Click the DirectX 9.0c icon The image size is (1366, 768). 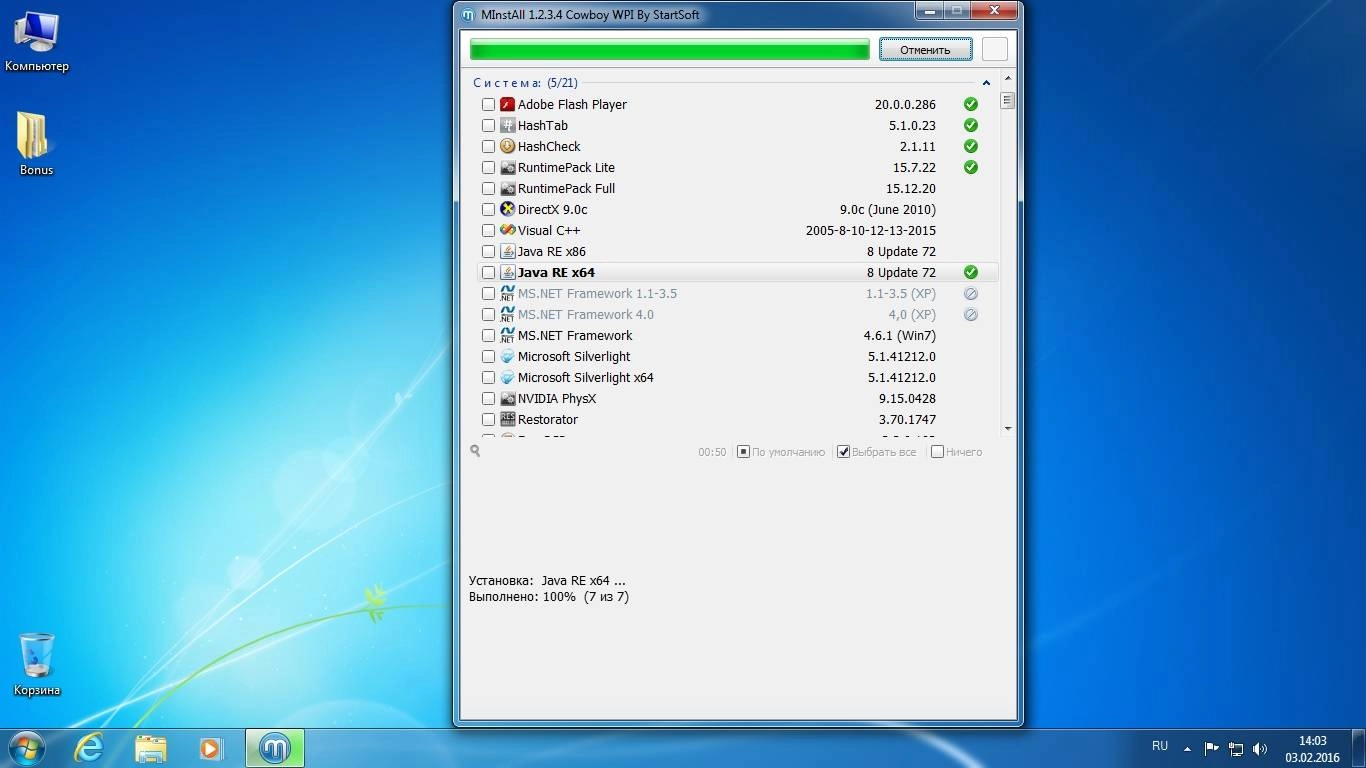507,209
